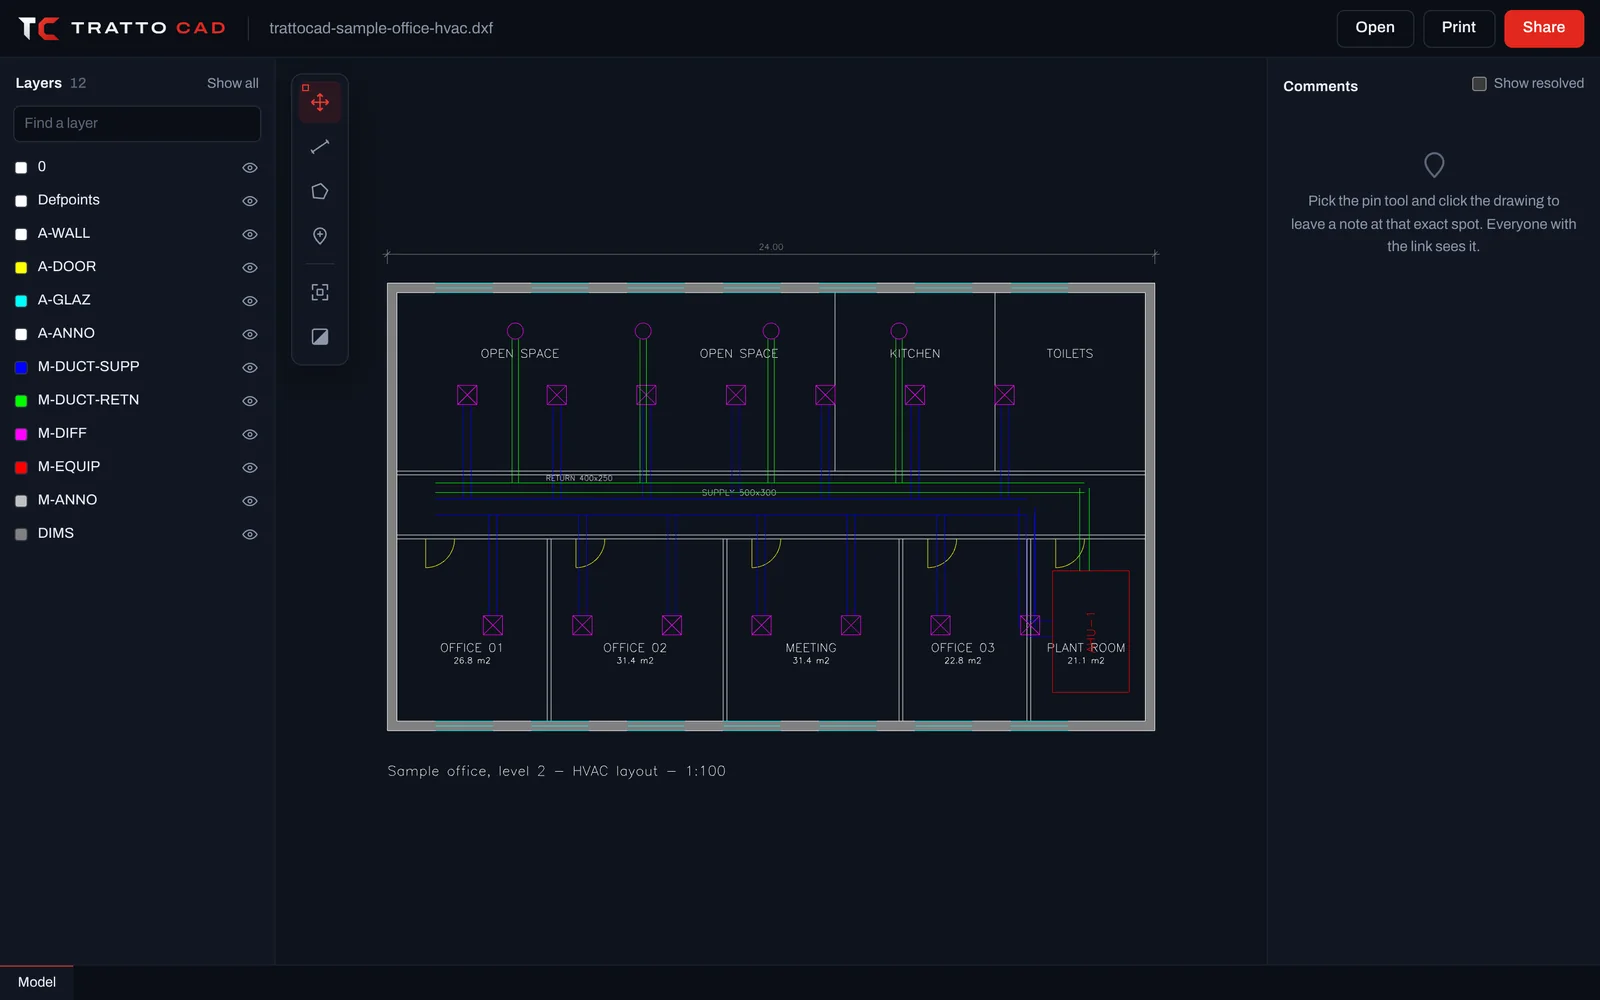
Task: Click the blue M-DUCT-SUPP color swatch
Action: [21, 368]
